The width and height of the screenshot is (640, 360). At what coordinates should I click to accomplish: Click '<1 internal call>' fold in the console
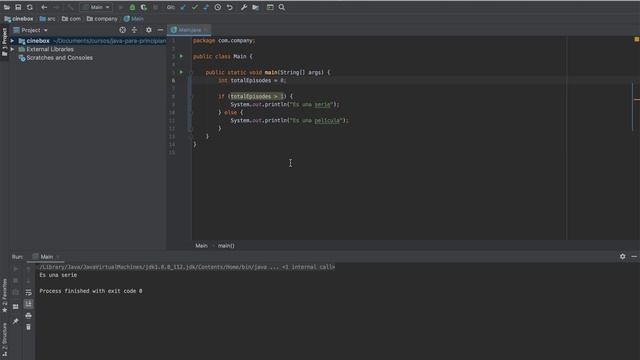[x=309, y=267]
